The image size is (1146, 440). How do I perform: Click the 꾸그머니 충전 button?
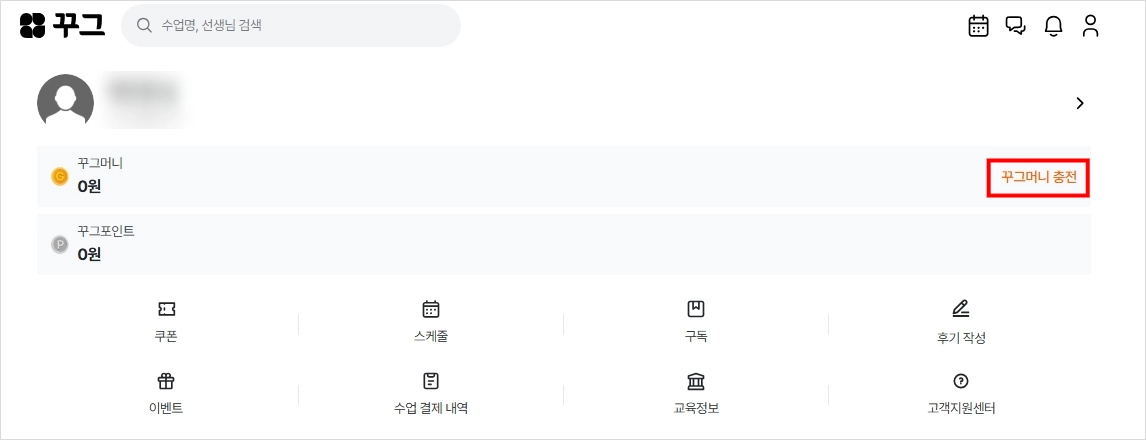pyautogui.click(x=1039, y=178)
